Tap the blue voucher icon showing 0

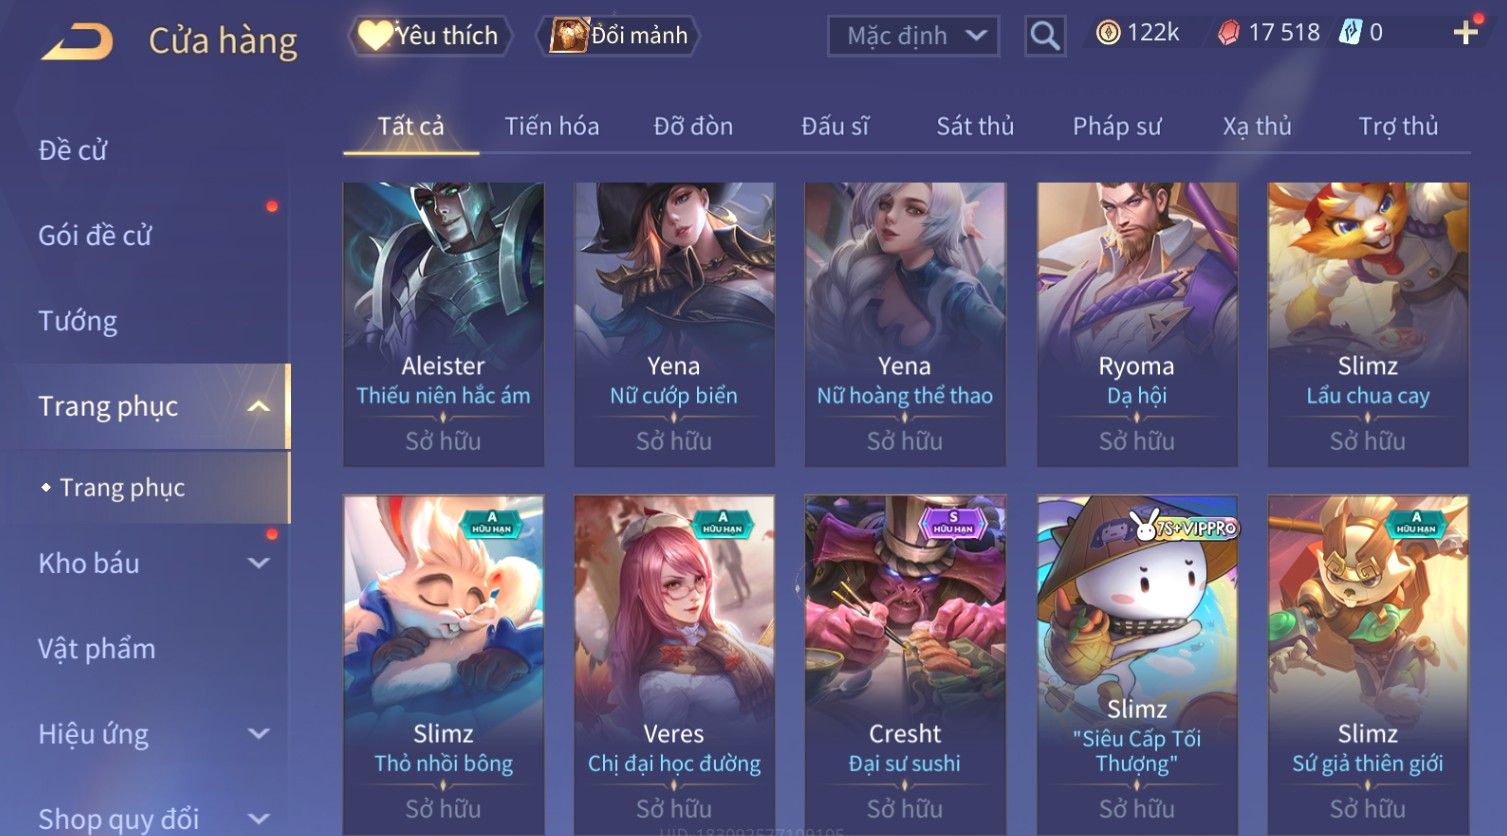coord(1351,33)
